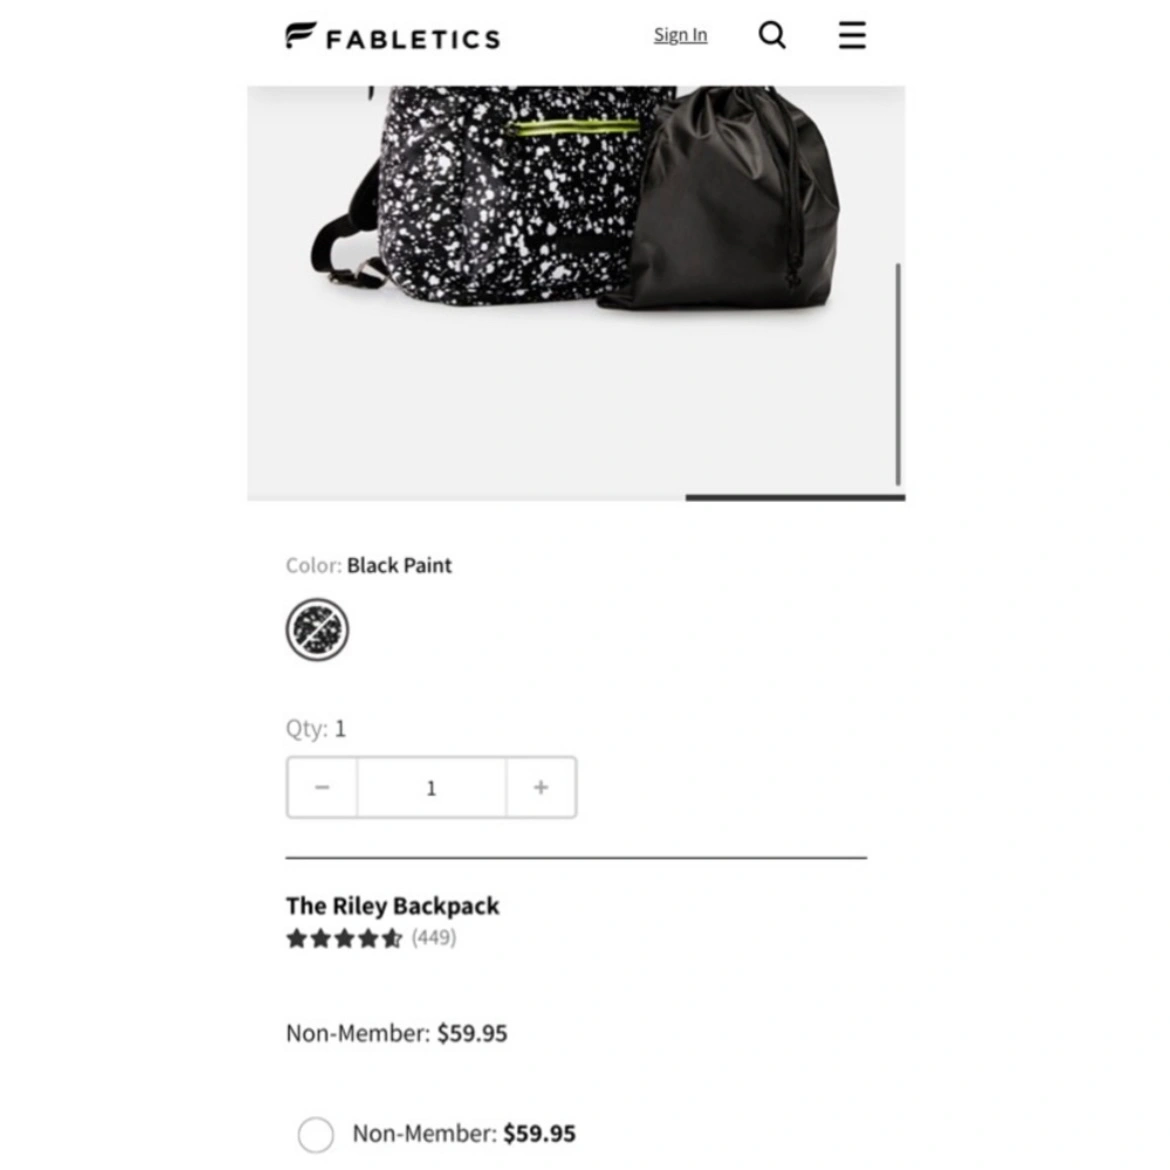
Task: Open the hamburger menu icon
Action: [852, 35]
